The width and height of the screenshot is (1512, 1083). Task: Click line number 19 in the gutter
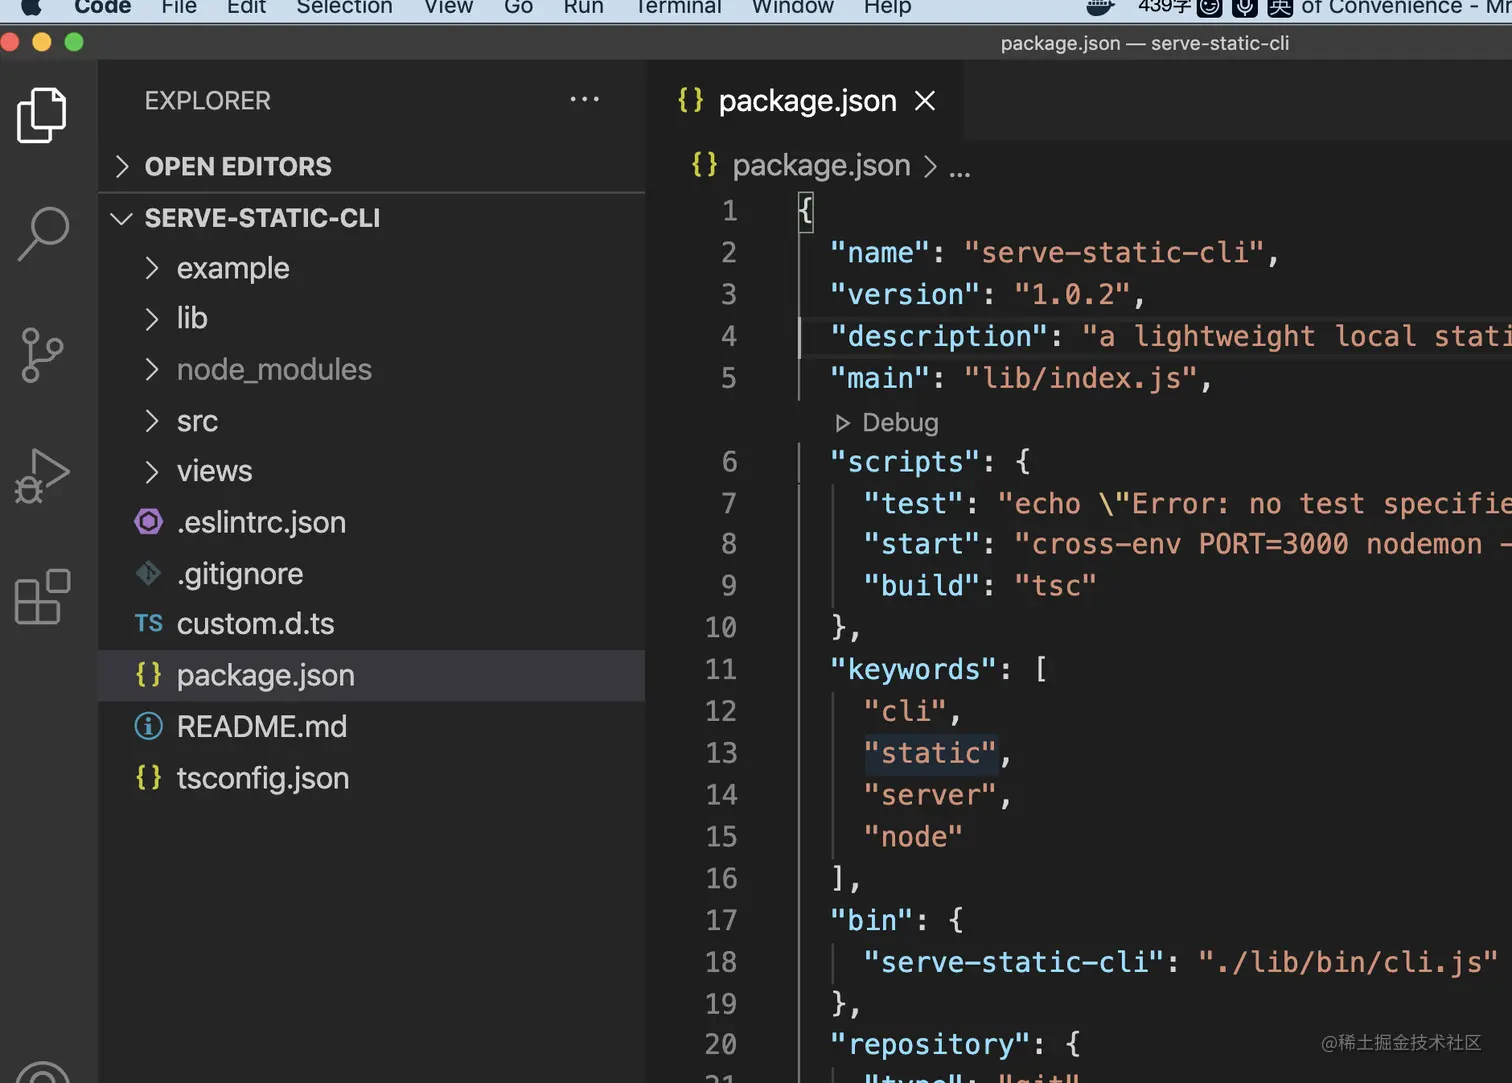point(721,1003)
